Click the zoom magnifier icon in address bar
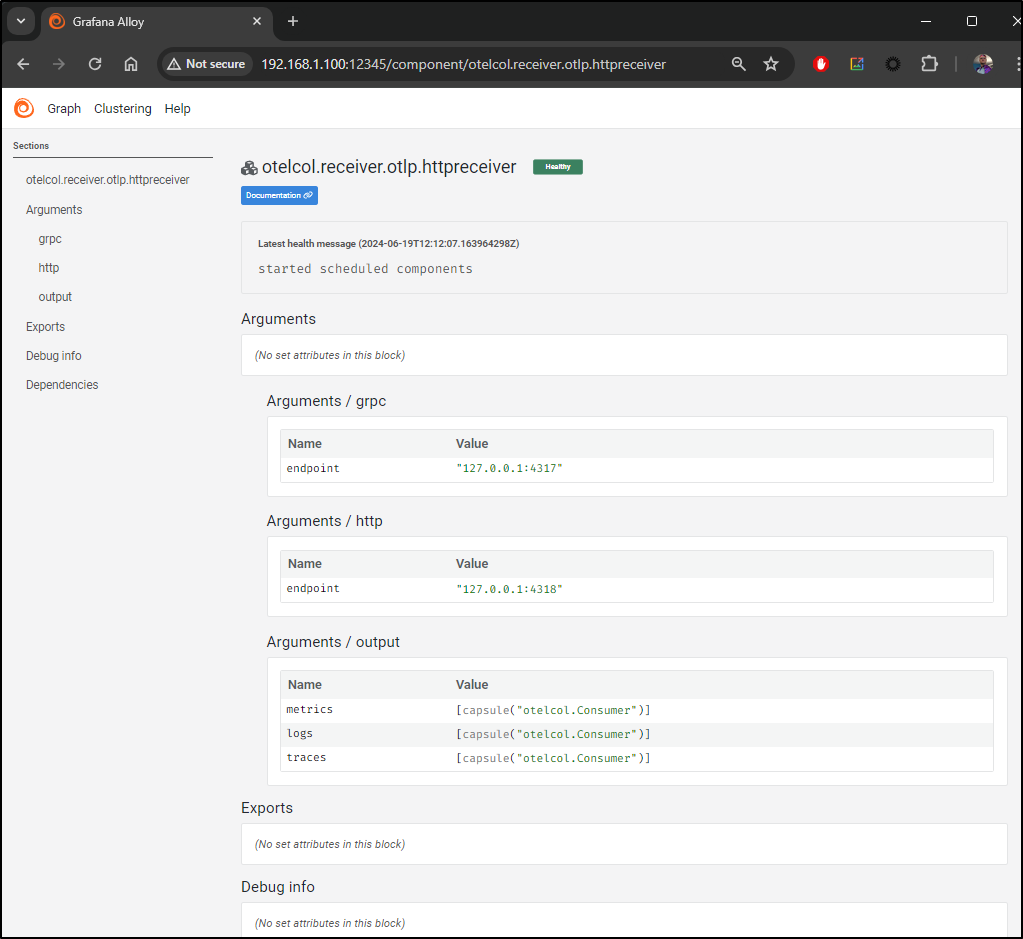This screenshot has height=939, width=1023. 739,64
